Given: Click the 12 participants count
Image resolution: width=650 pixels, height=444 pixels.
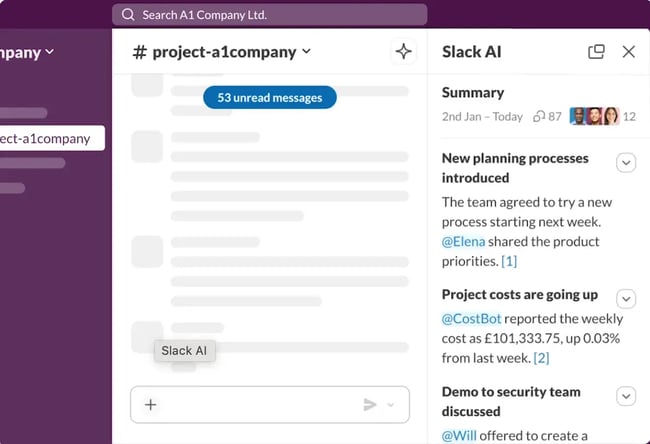Looking at the screenshot, I should 629,116.
